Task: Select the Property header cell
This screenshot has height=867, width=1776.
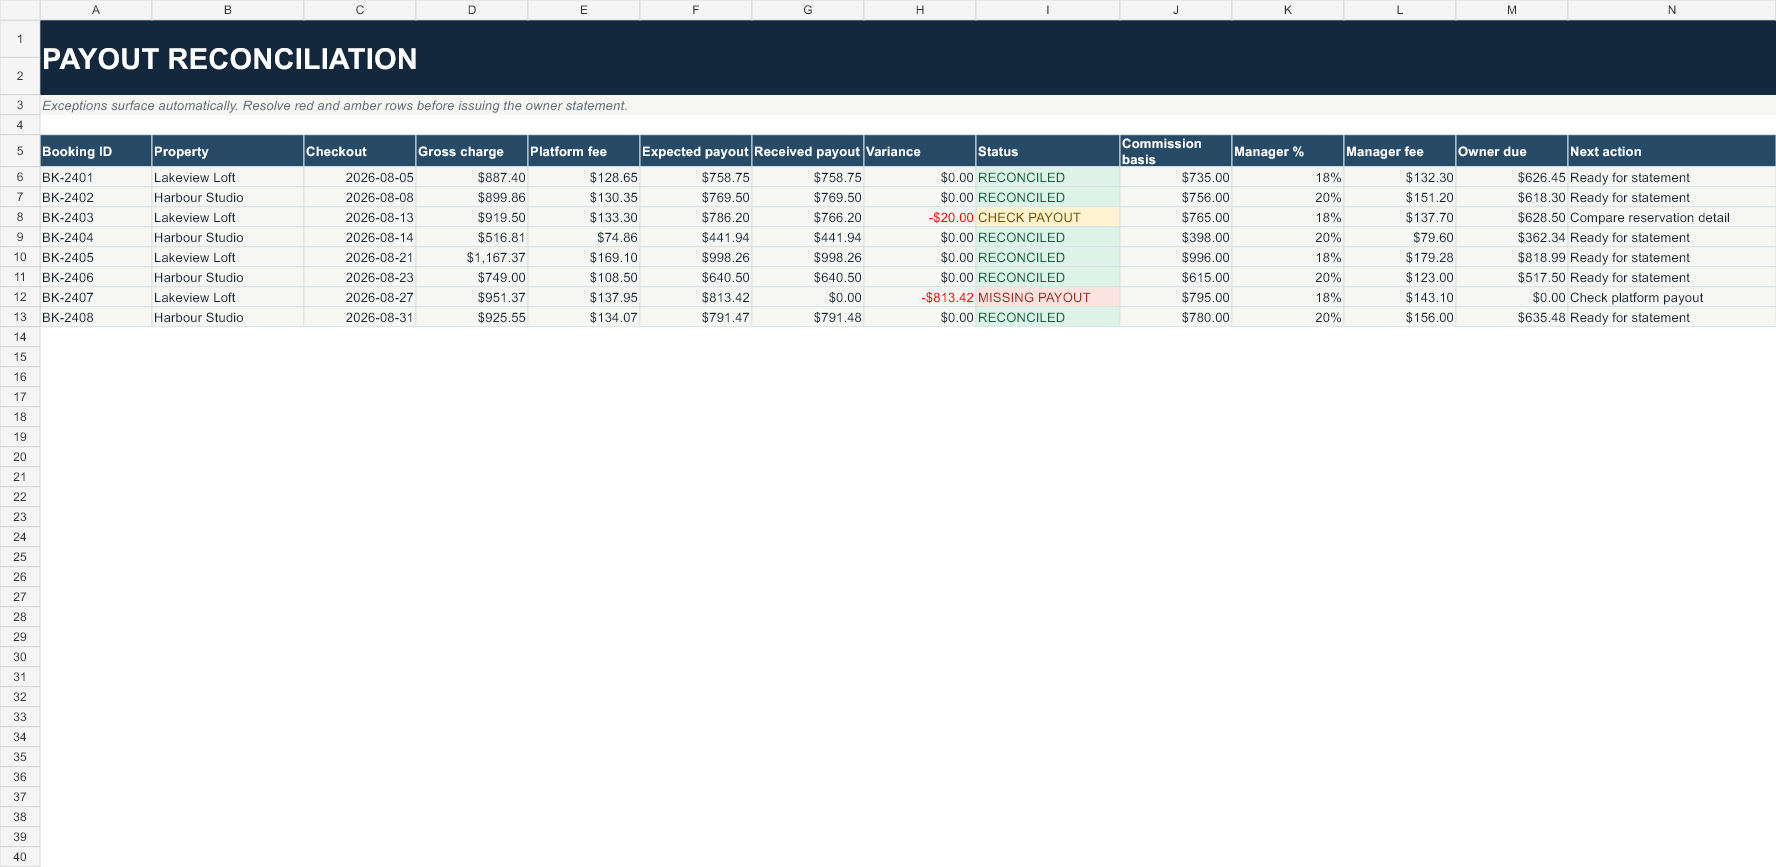Action: click(x=228, y=151)
